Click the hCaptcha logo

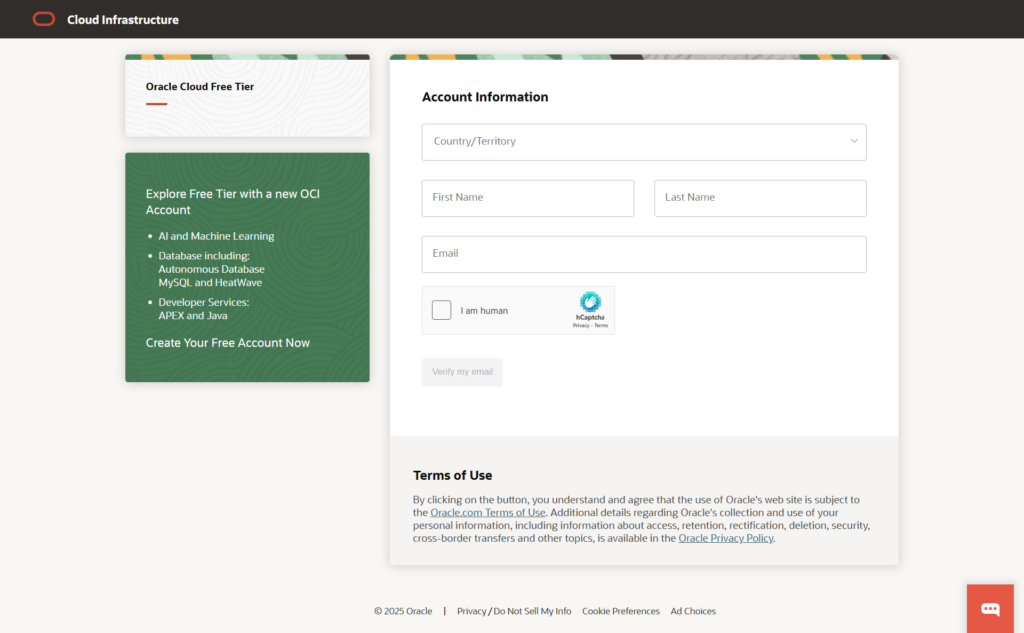click(x=590, y=302)
